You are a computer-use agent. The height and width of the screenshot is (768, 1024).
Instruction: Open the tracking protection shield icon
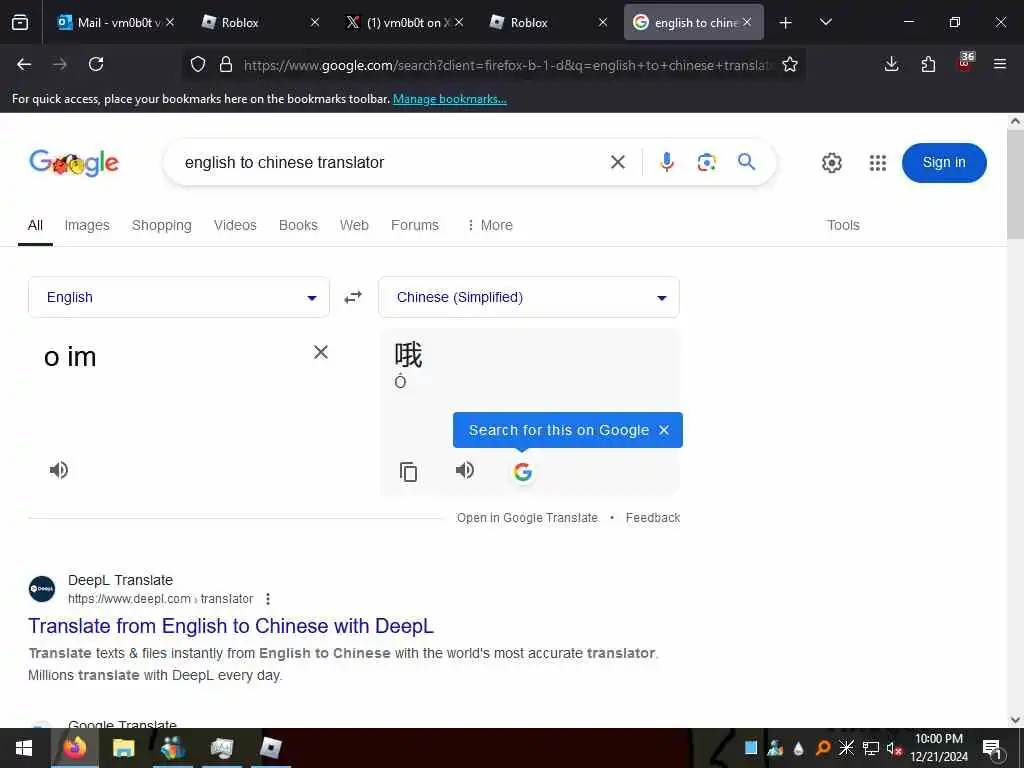[198, 64]
